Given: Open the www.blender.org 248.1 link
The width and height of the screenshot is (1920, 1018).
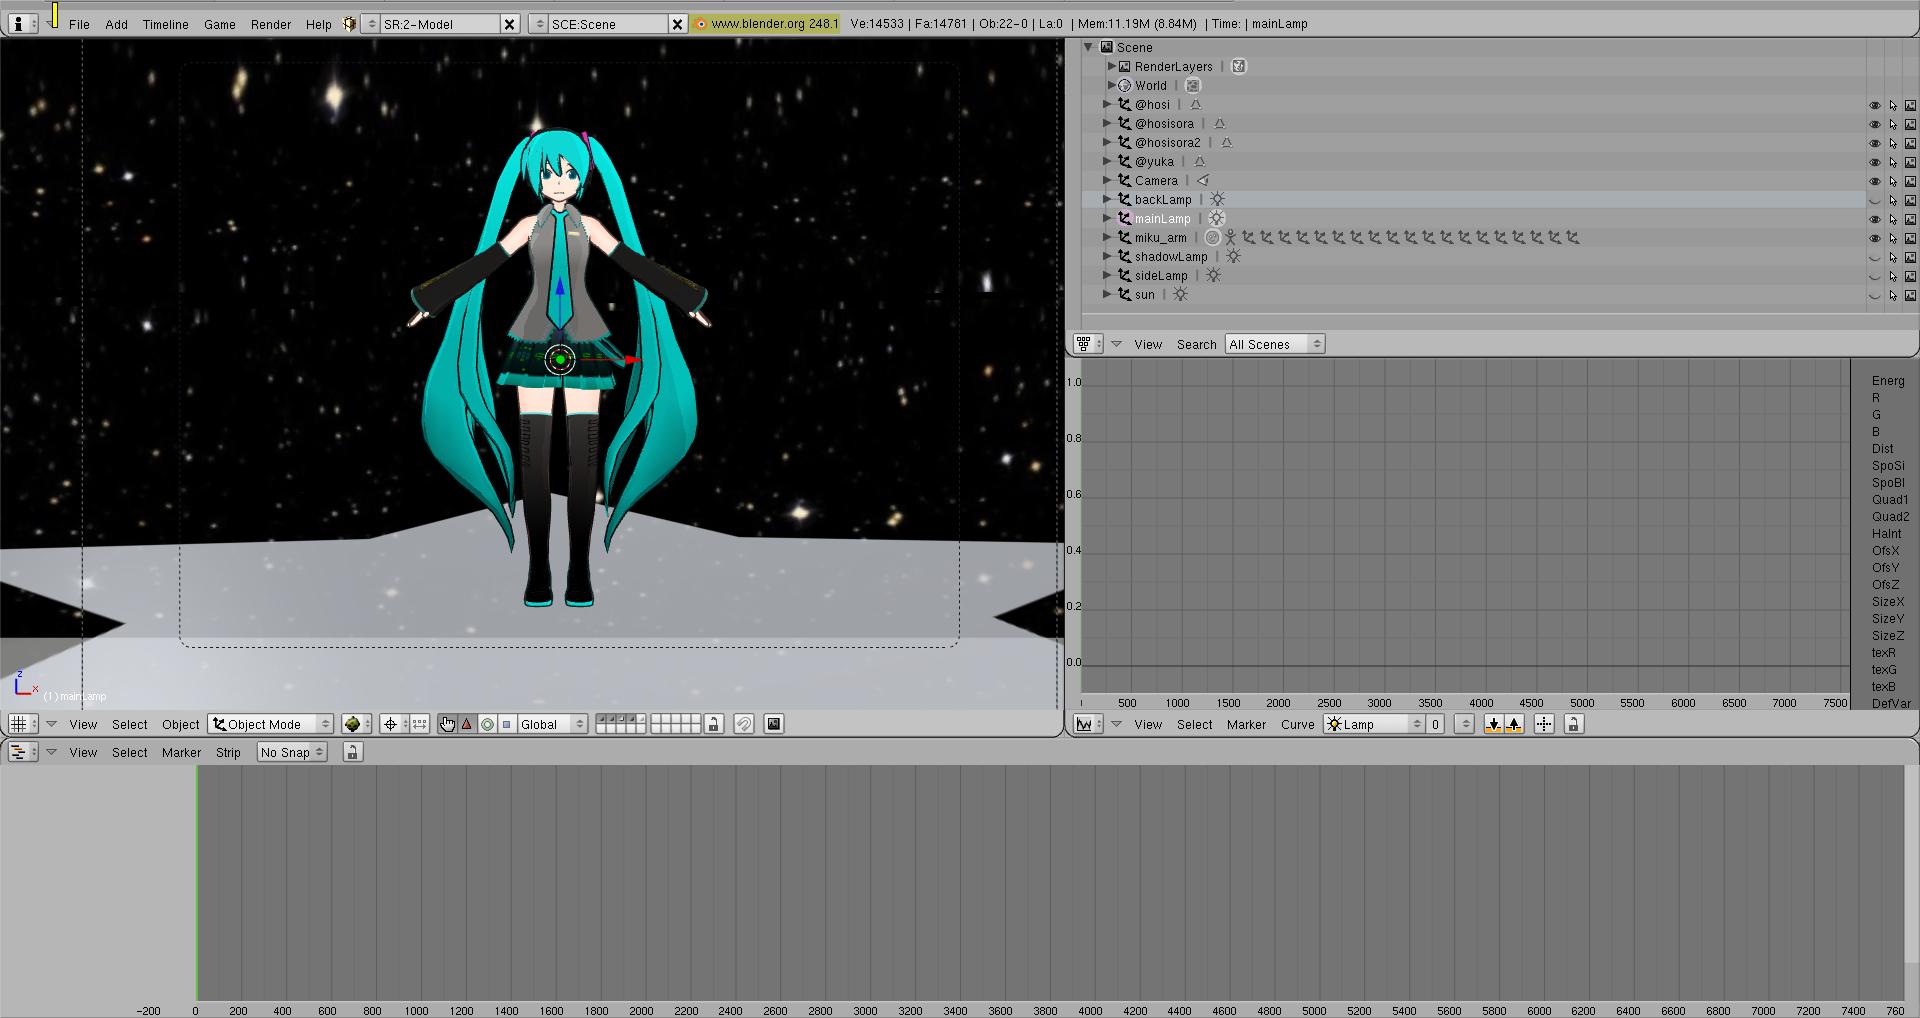Looking at the screenshot, I should point(766,24).
